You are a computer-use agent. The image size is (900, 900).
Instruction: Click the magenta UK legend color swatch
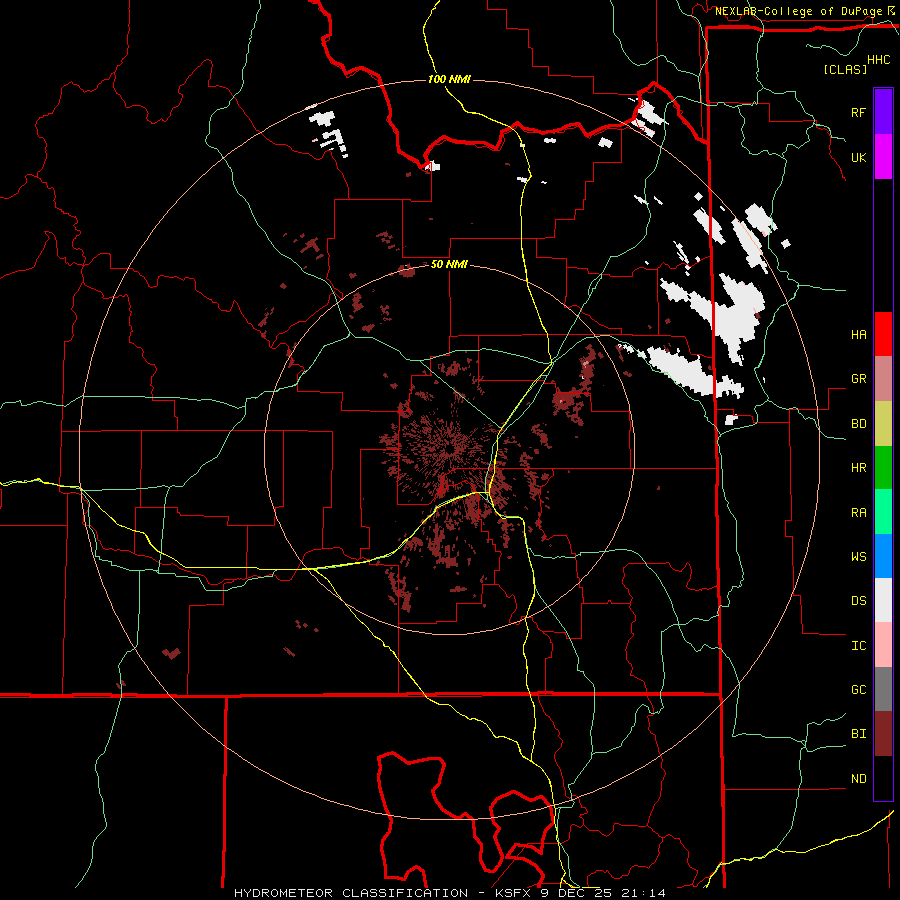click(883, 156)
